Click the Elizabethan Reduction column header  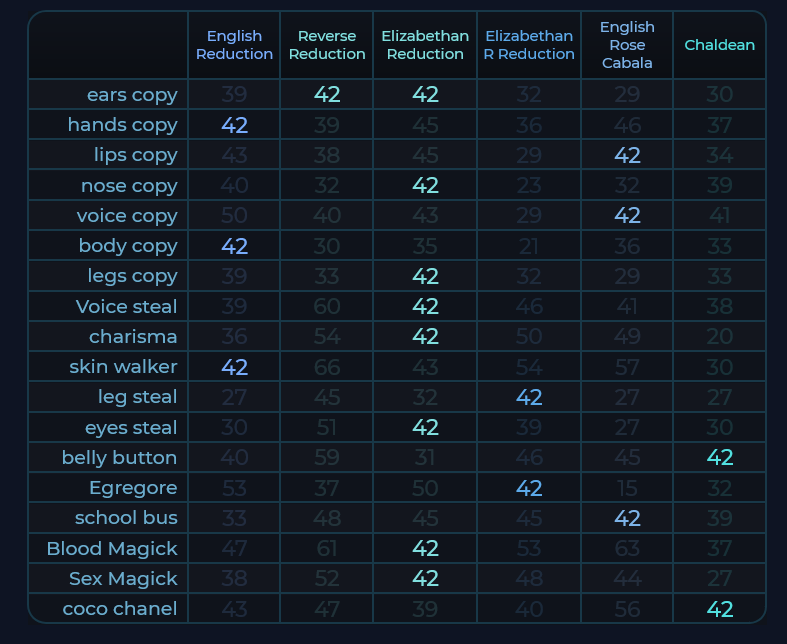coord(425,45)
